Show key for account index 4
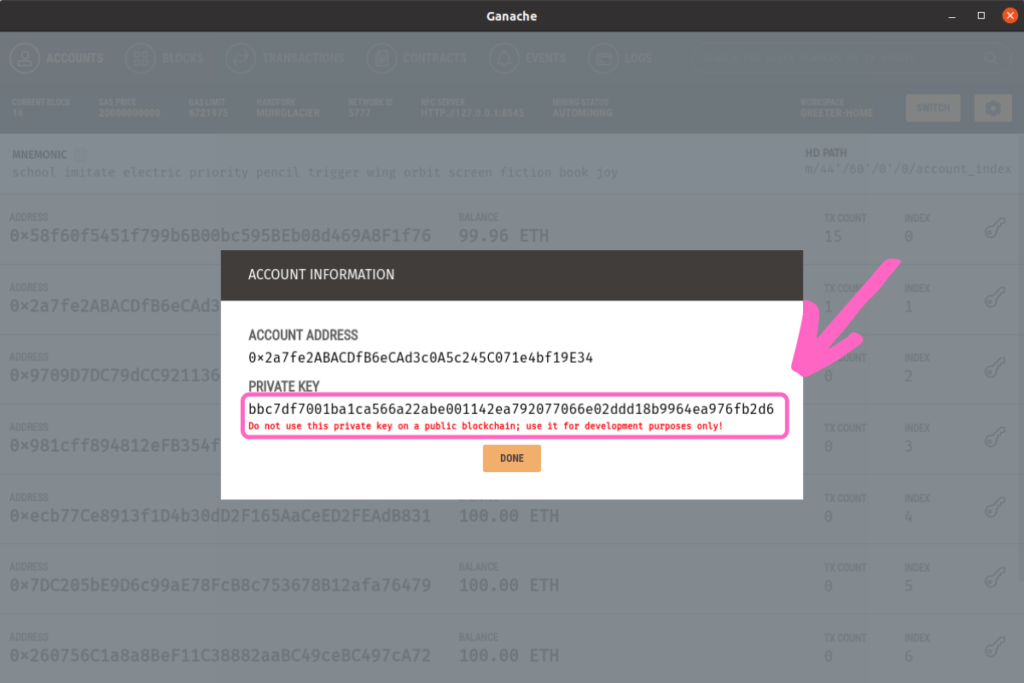Viewport: 1024px width, 683px height. (x=995, y=508)
